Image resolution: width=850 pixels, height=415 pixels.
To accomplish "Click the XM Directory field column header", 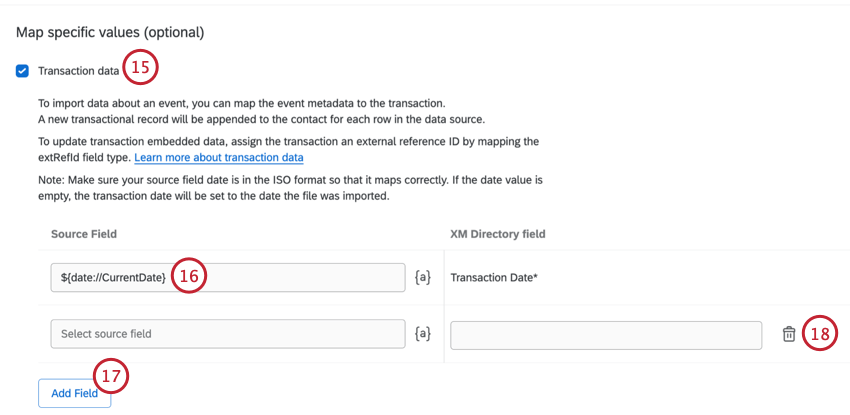I will tap(497, 234).
